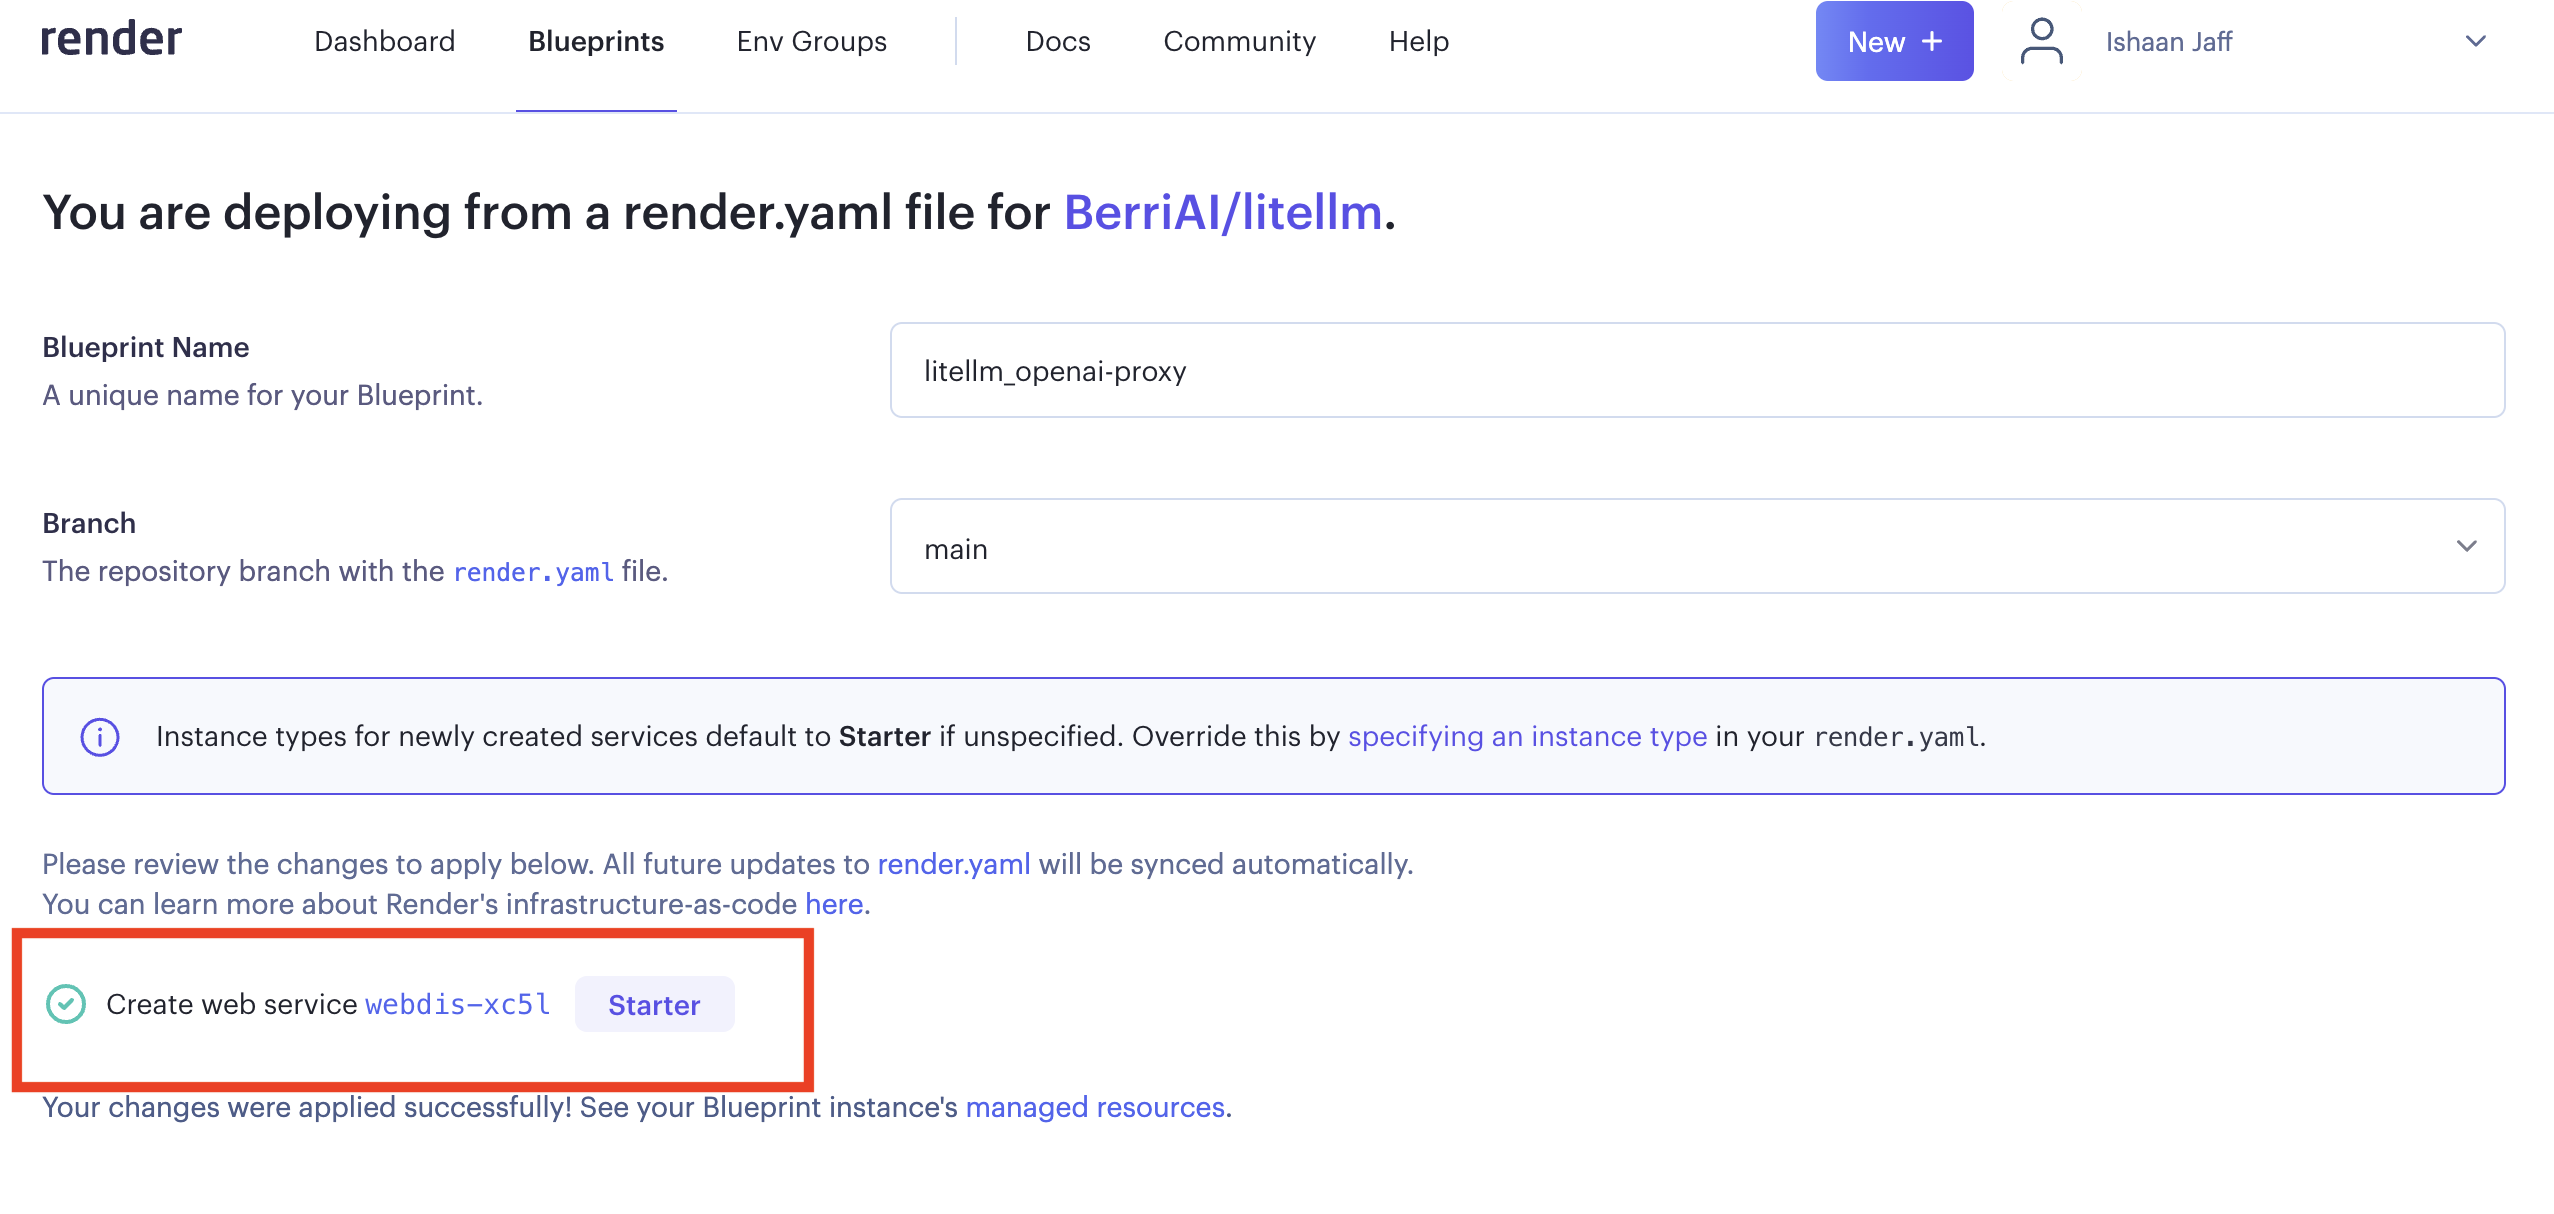
Task: Follow the specifying an instance type link
Action: 1527,737
